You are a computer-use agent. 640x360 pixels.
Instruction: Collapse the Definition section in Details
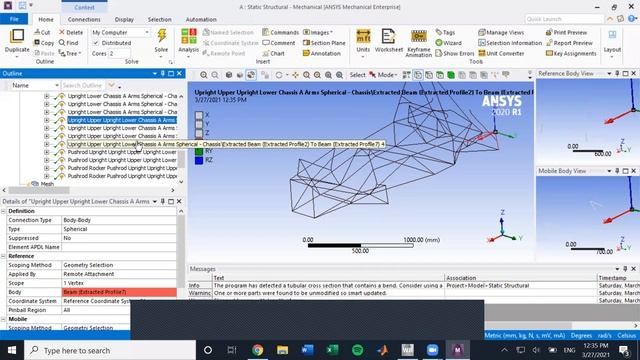[x=3, y=211]
